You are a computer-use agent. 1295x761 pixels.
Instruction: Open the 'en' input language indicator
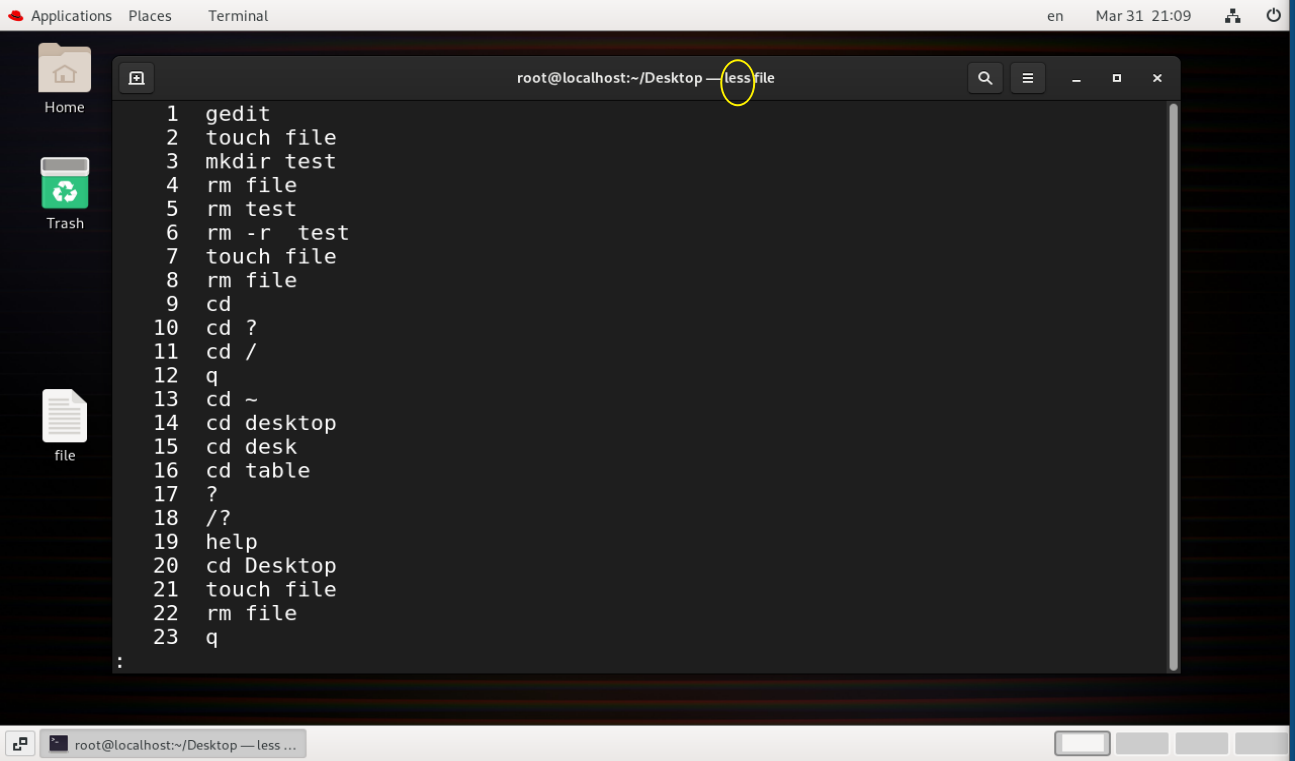[x=1055, y=16]
